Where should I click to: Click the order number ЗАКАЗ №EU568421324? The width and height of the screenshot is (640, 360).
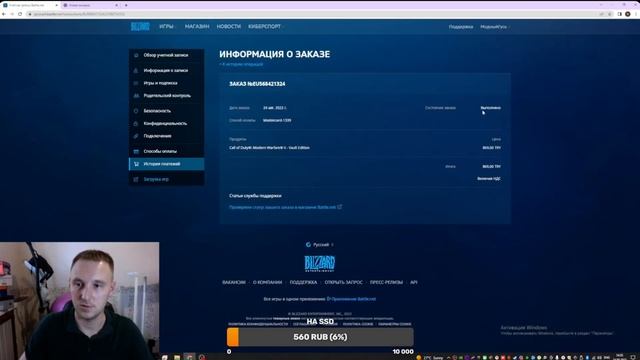[257, 84]
